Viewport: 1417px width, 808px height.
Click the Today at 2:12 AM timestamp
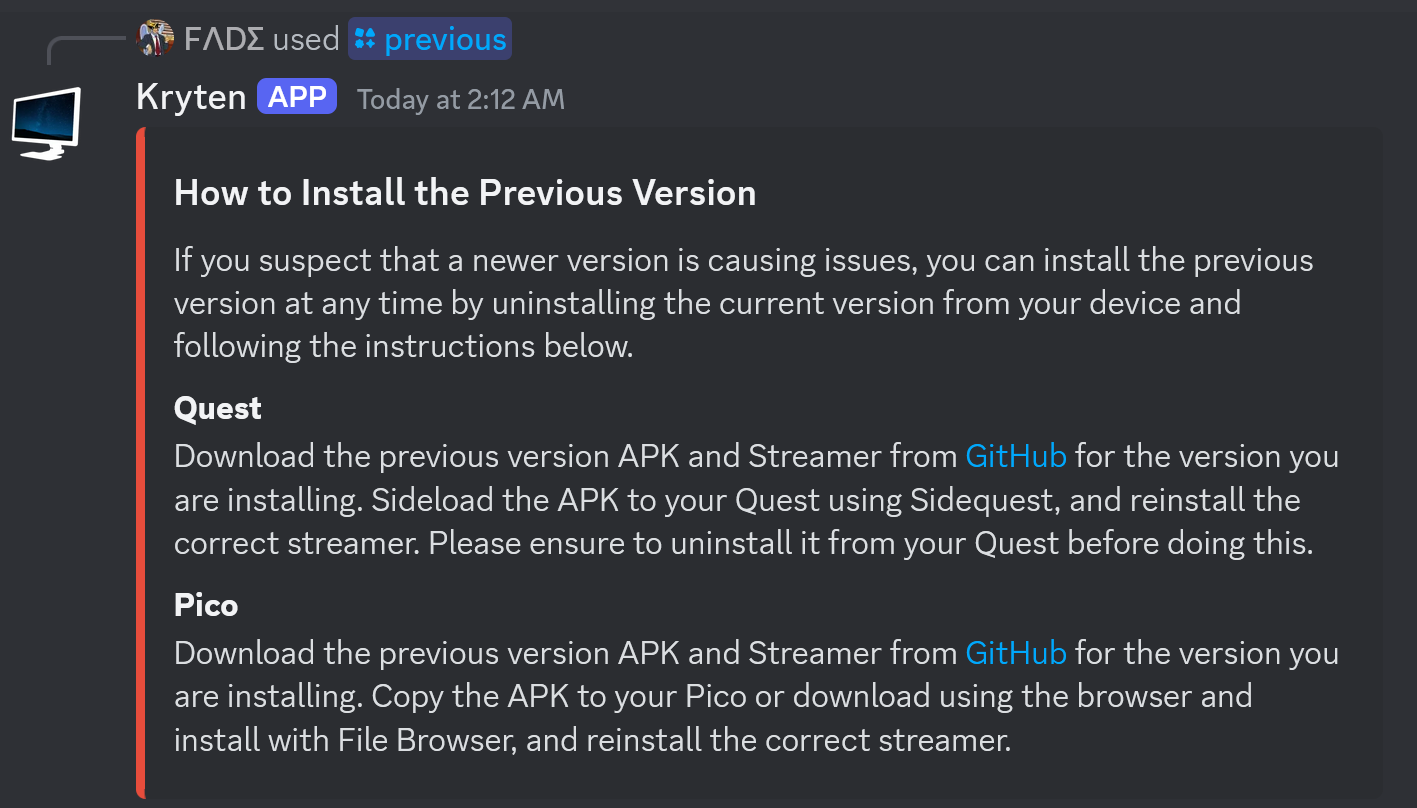click(461, 99)
